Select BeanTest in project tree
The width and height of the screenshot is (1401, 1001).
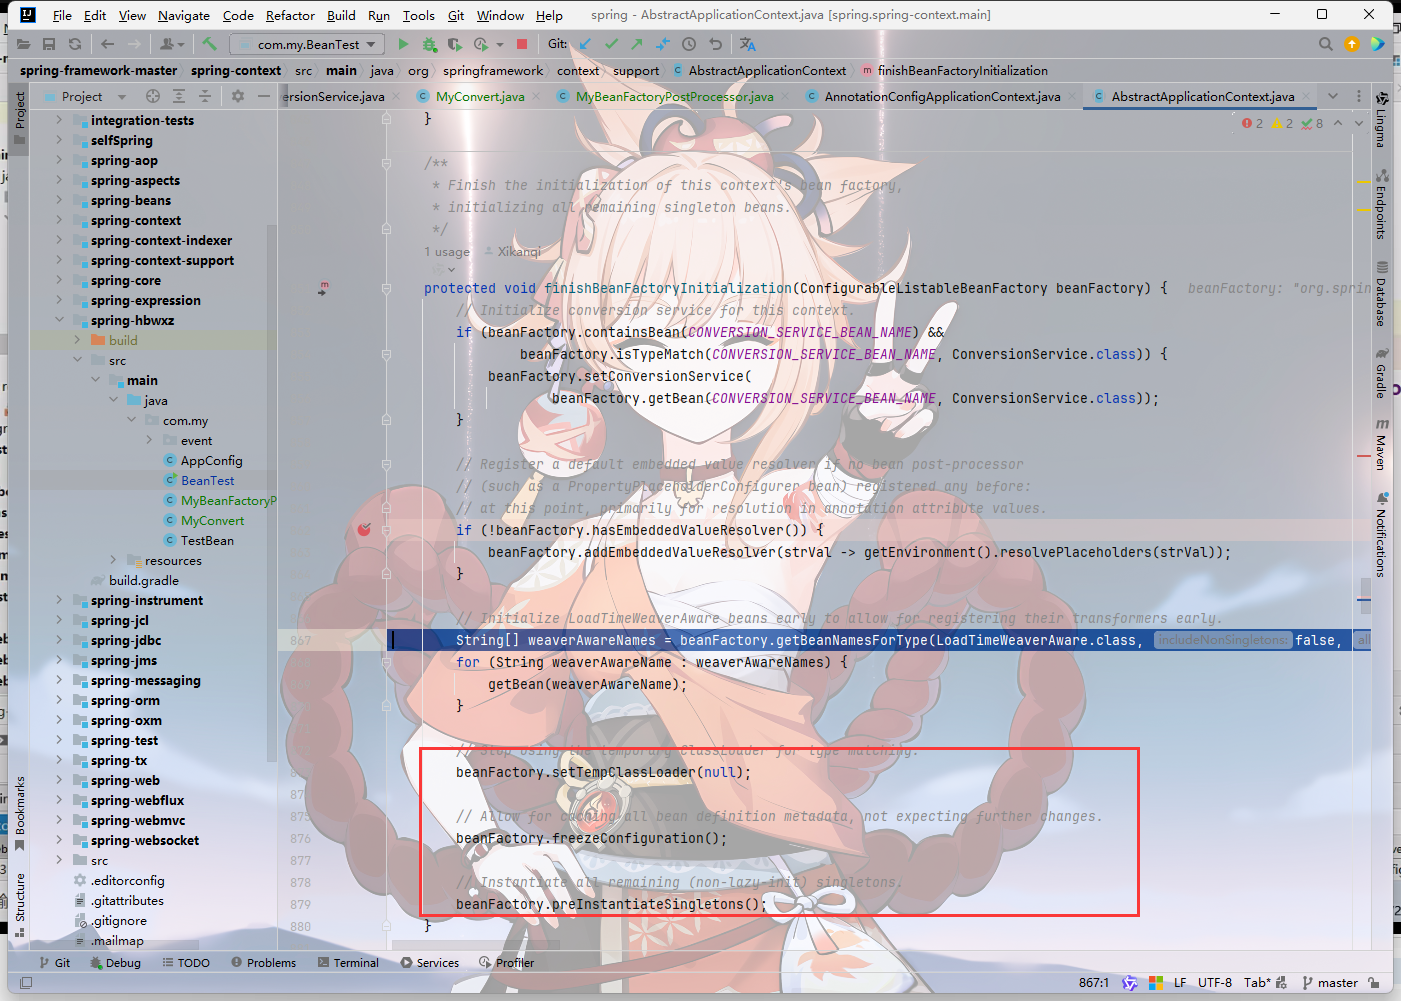(x=208, y=480)
